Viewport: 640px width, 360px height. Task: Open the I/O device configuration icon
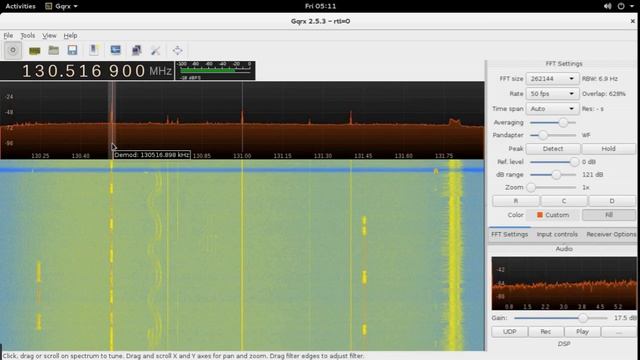pyautogui.click(x=35, y=51)
